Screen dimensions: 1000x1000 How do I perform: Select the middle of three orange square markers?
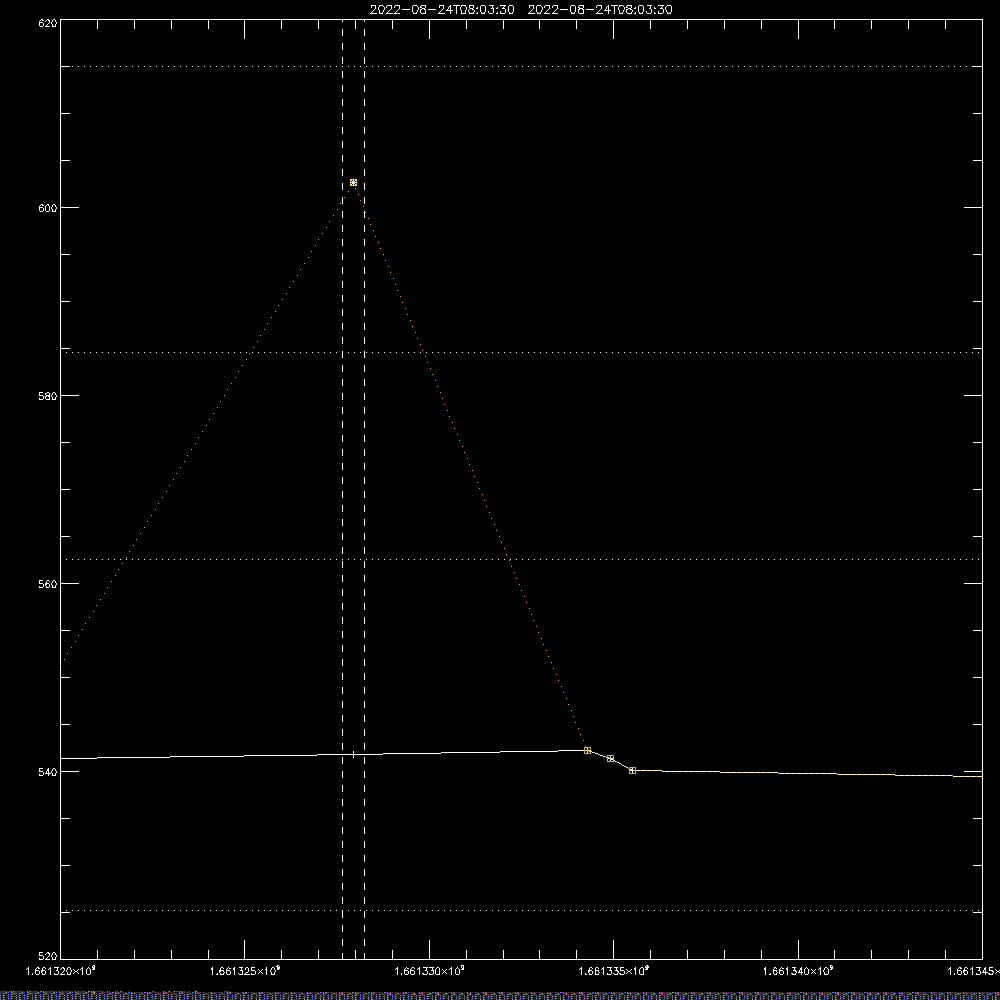(x=610, y=759)
